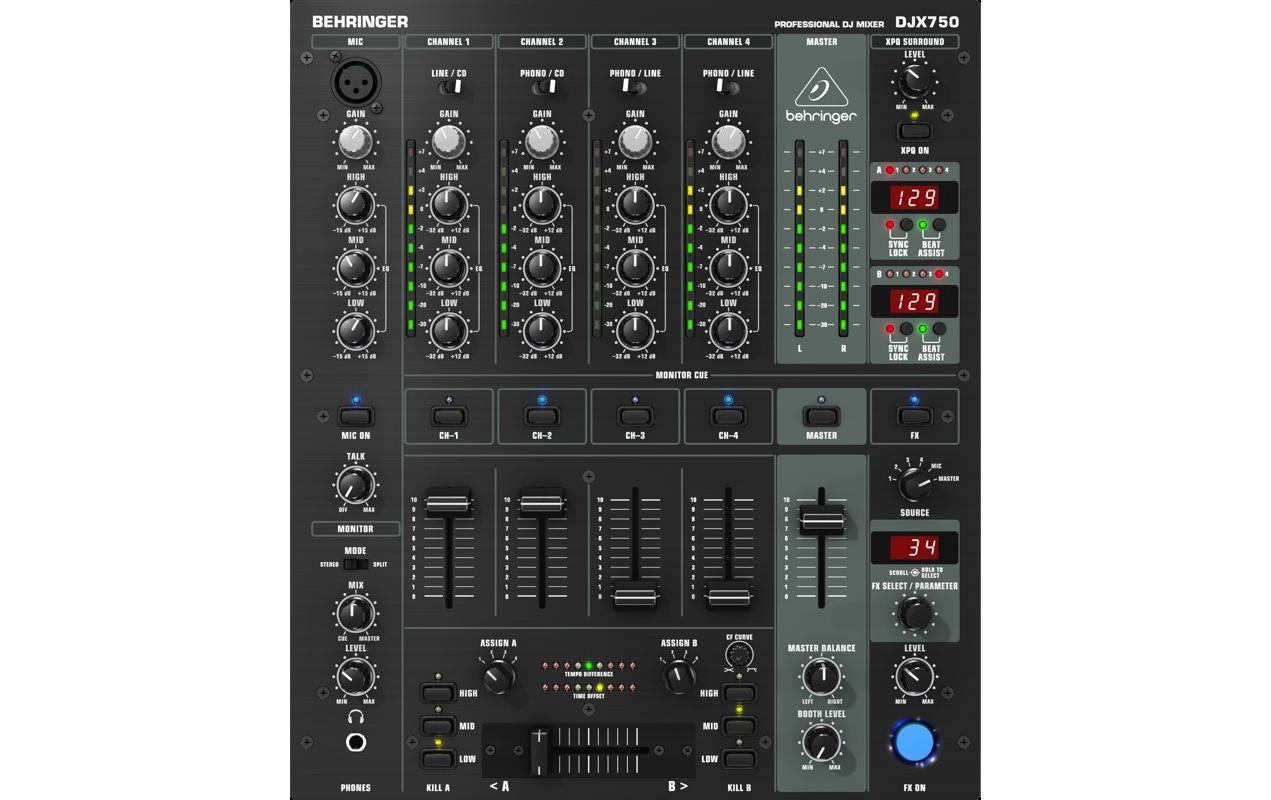Click the MIC gain knob
Image resolution: width=1271 pixels, height=800 pixels.
pyautogui.click(x=355, y=142)
